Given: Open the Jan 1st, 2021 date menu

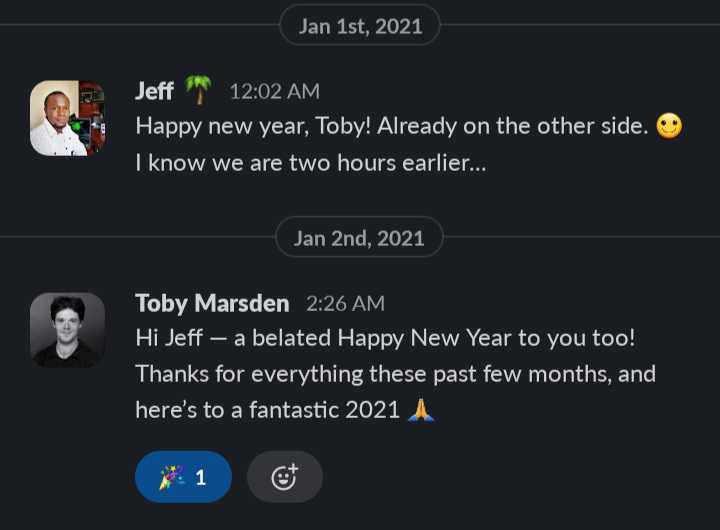Looking at the screenshot, I should click(x=360, y=25).
